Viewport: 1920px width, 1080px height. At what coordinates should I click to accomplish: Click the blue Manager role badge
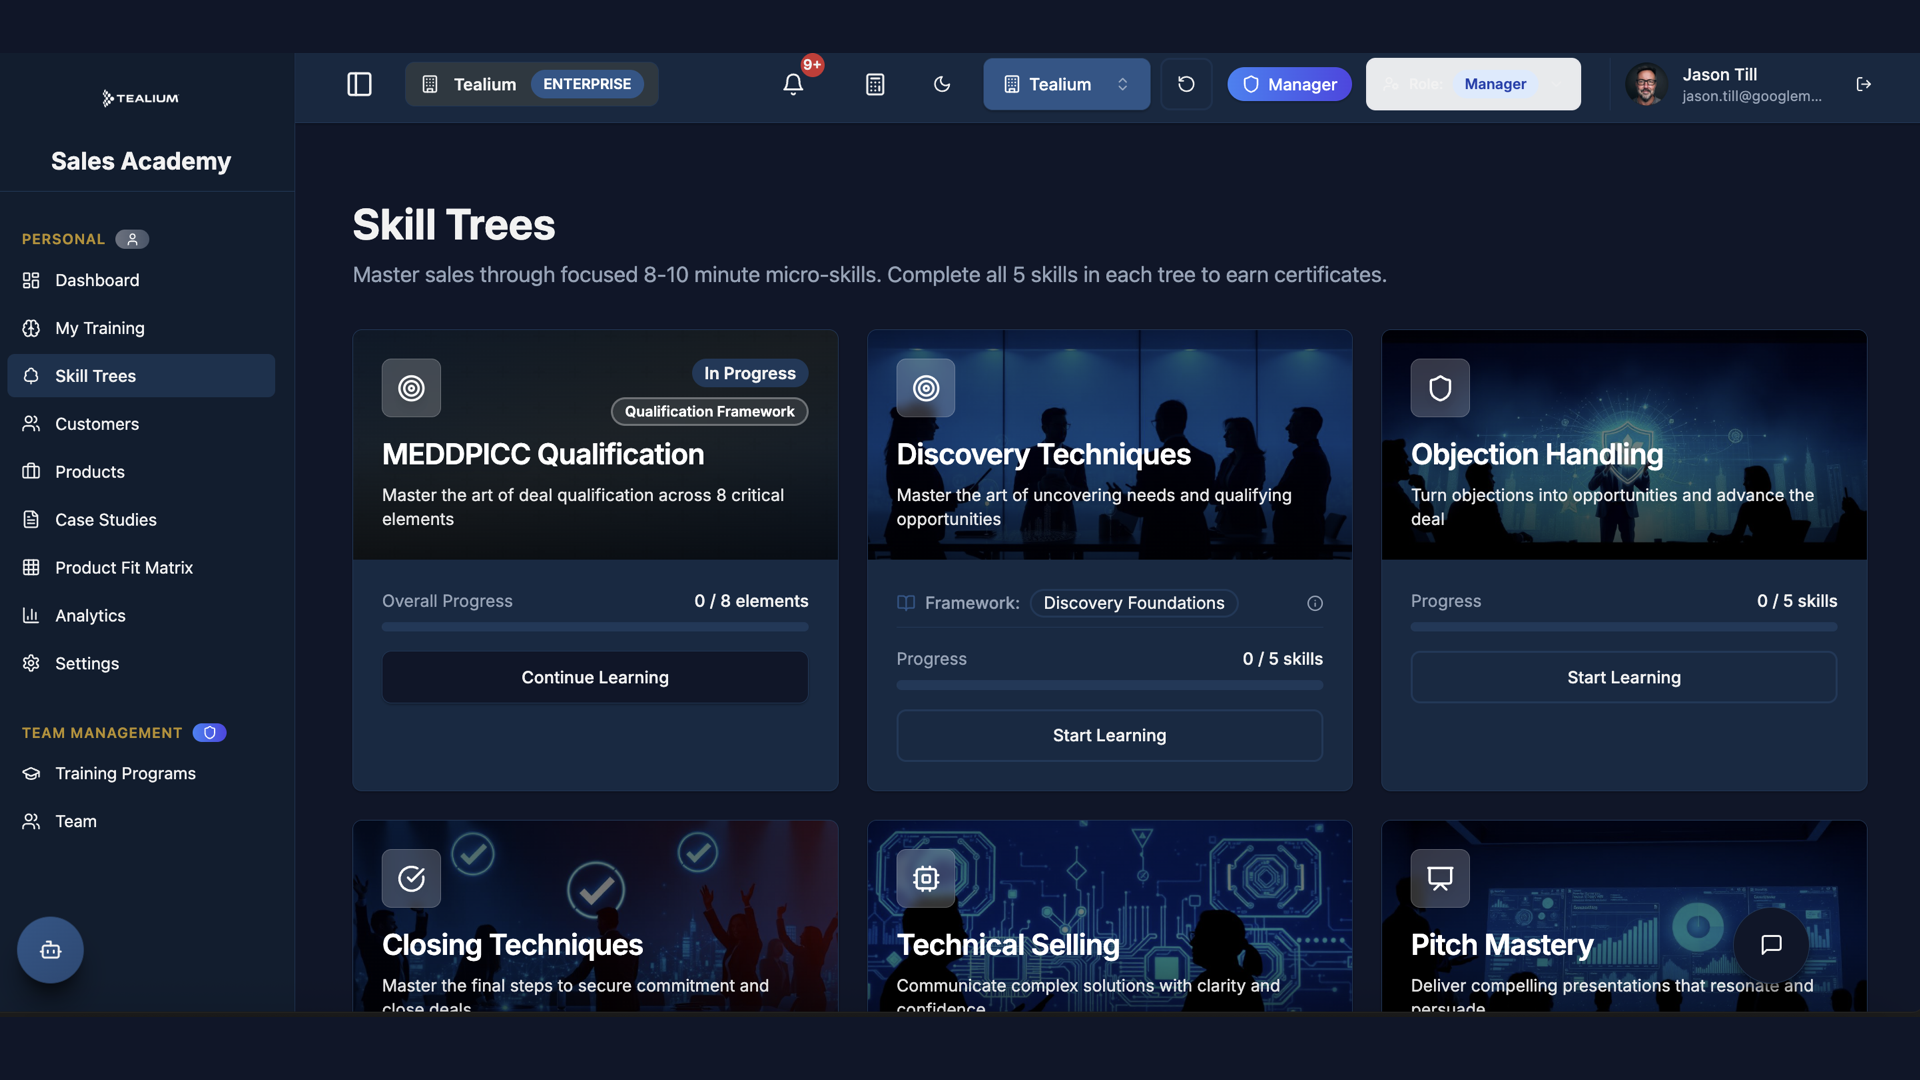click(x=1289, y=84)
